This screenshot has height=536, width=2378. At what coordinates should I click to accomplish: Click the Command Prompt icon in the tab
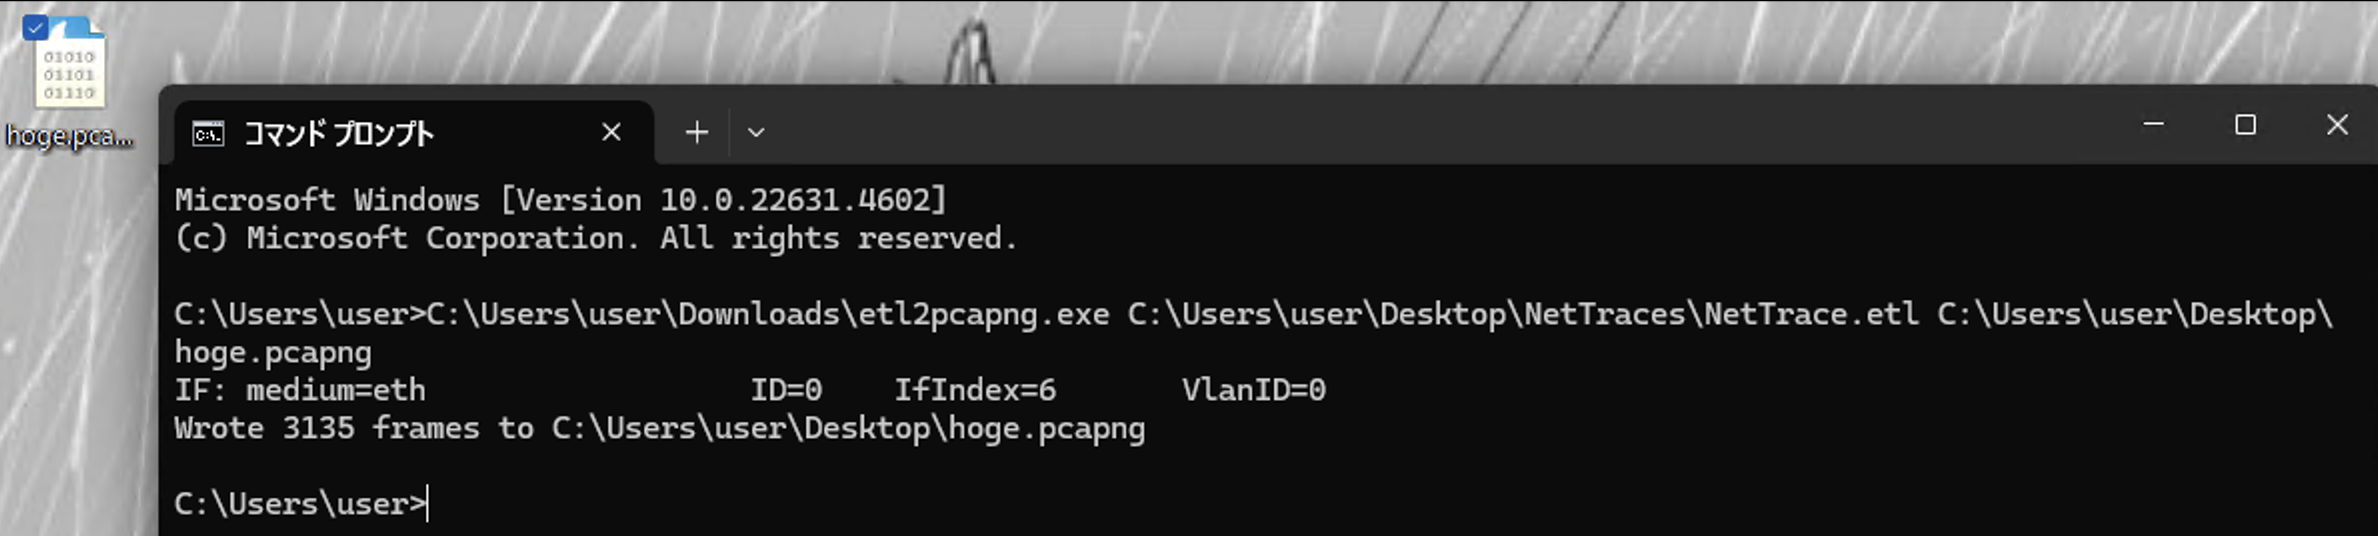point(208,133)
